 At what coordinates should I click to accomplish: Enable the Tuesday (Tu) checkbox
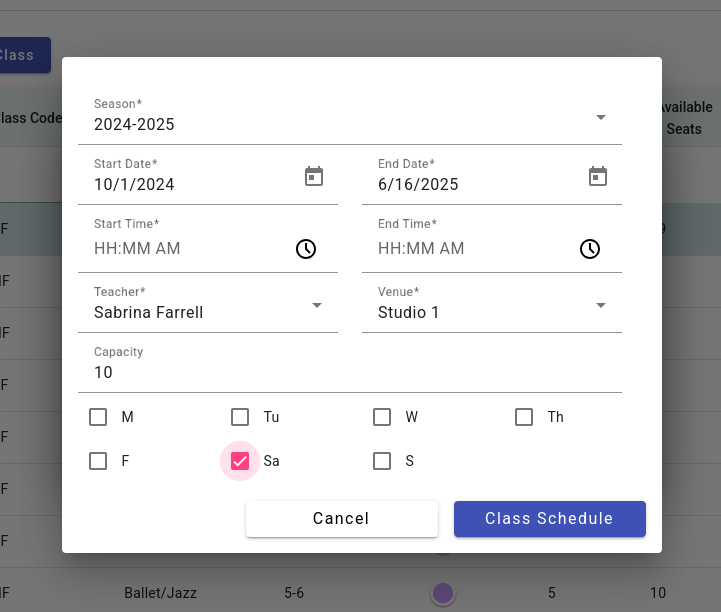coord(240,417)
